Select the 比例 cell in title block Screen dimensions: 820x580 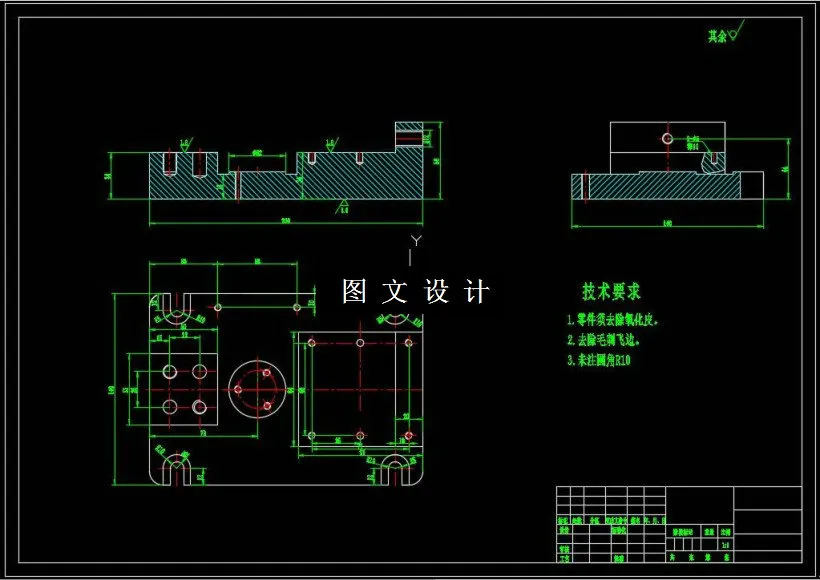[727, 531]
